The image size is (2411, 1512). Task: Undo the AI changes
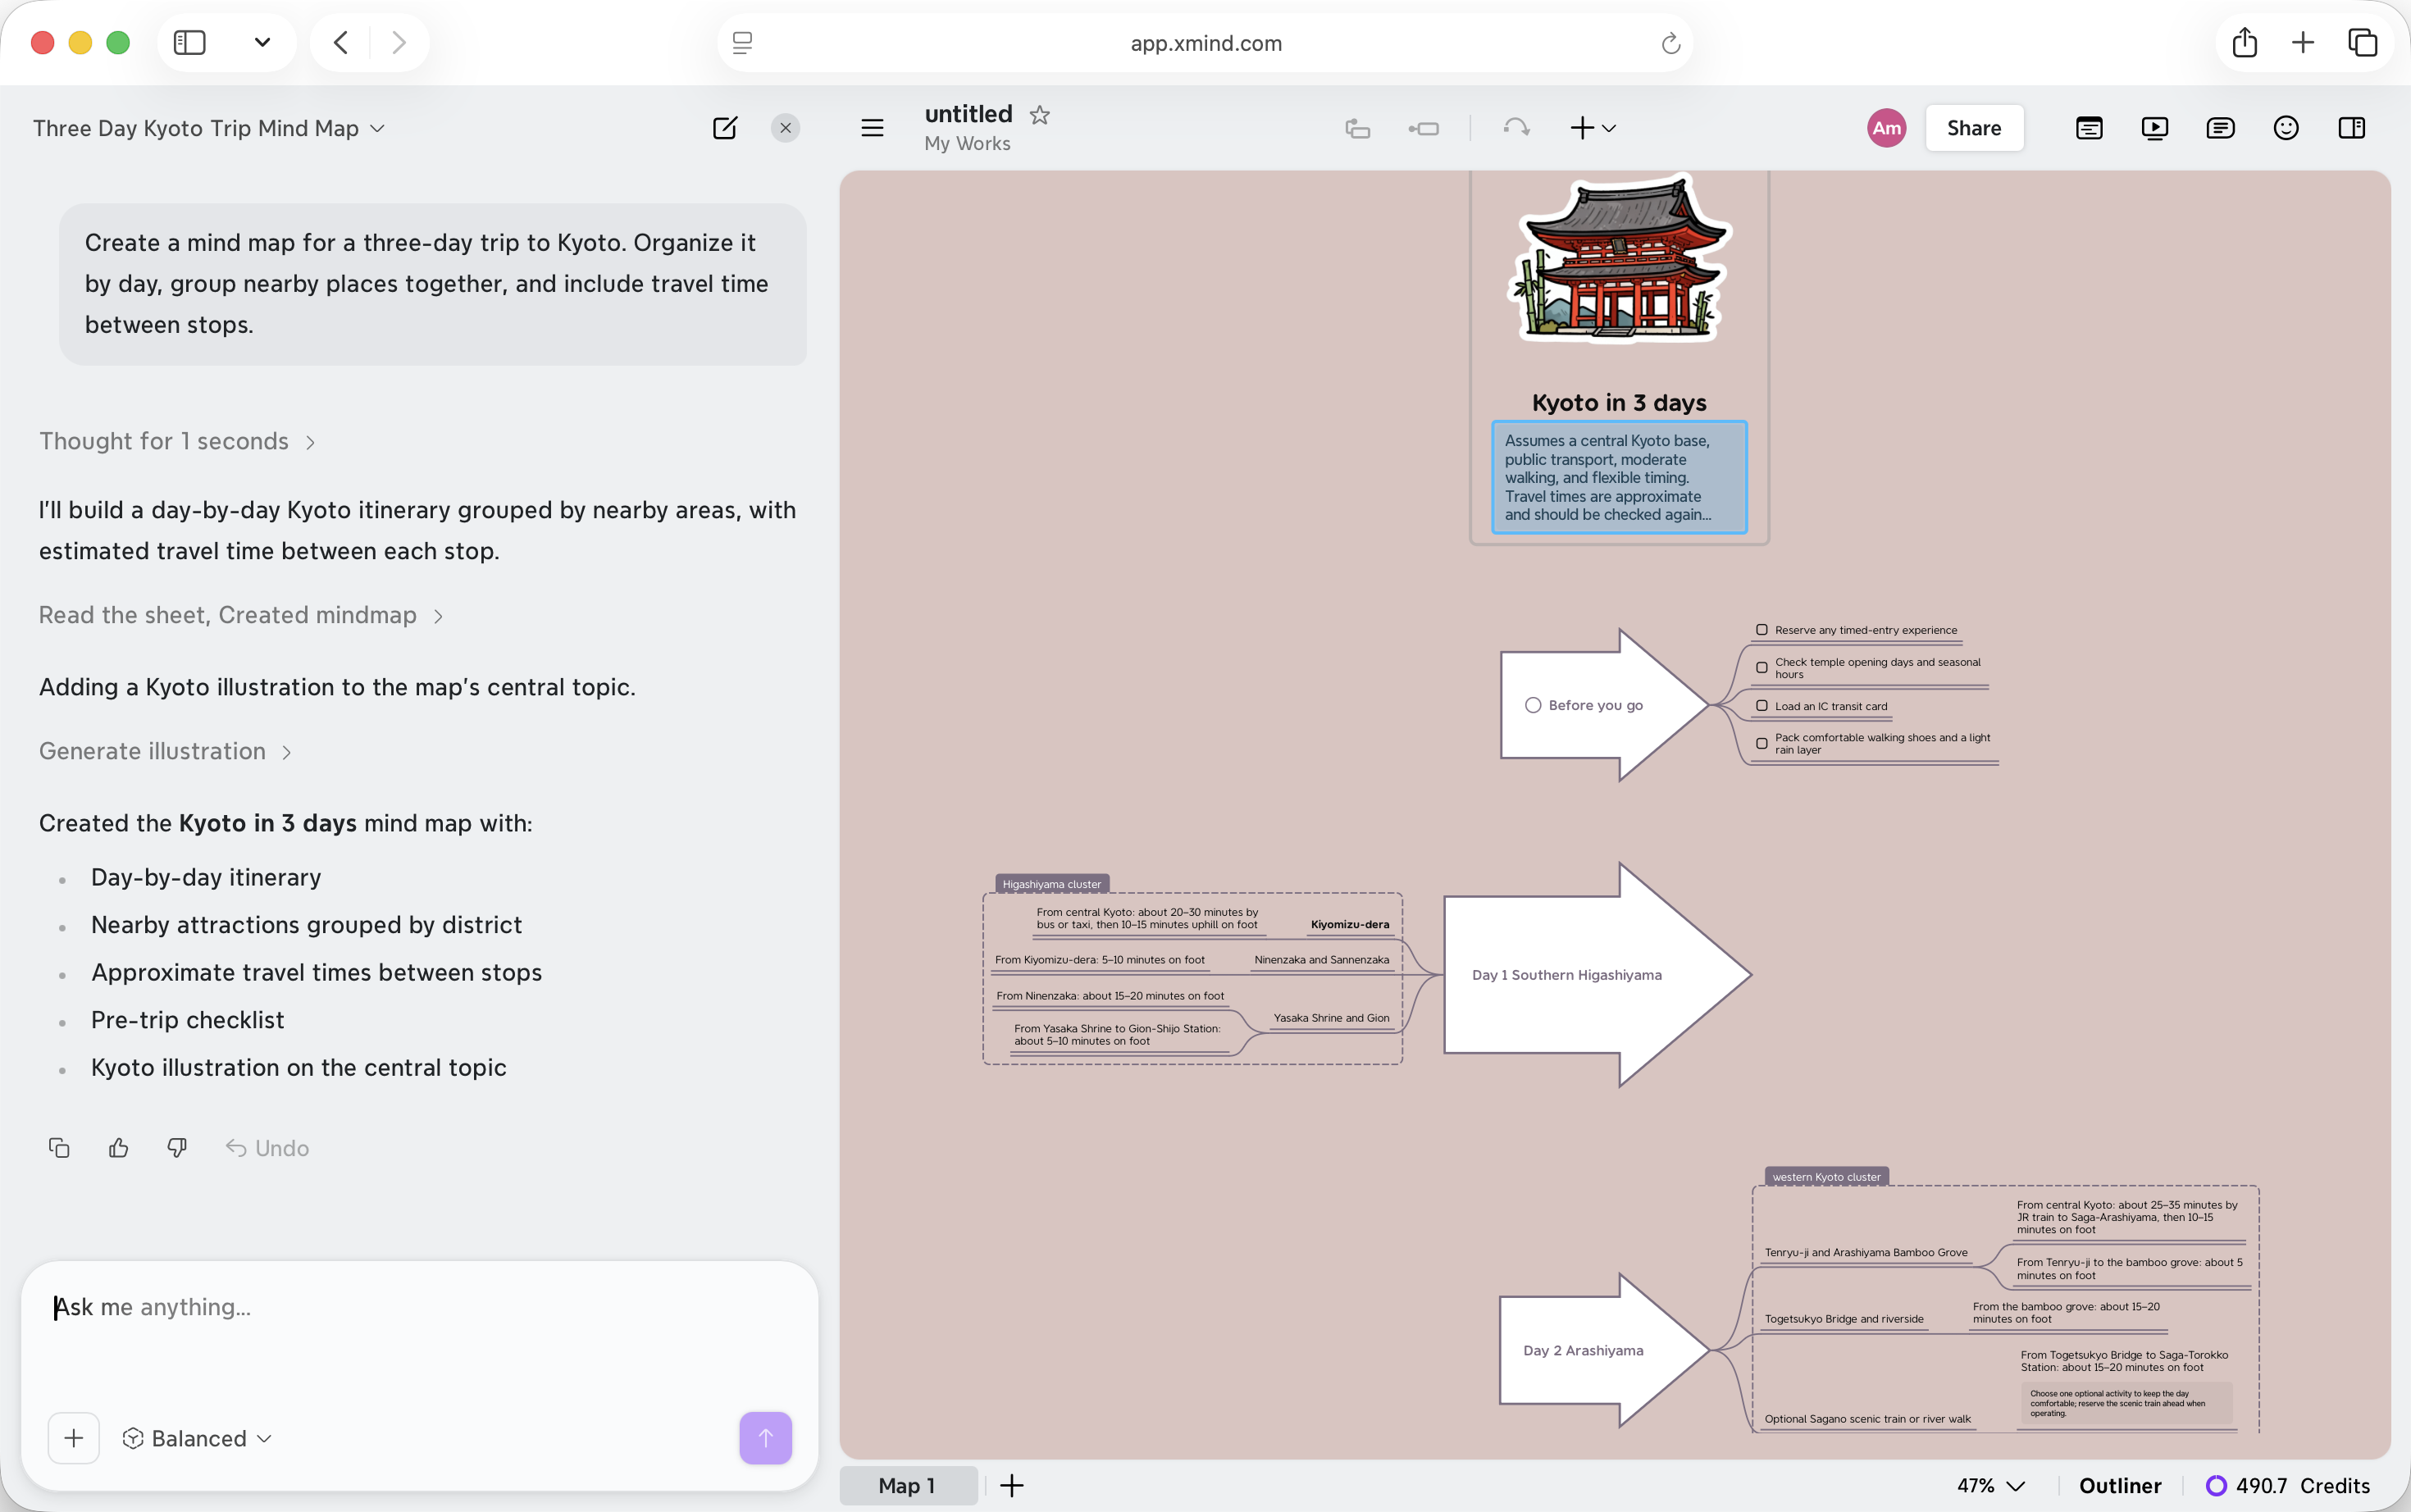pos(267,1148)
